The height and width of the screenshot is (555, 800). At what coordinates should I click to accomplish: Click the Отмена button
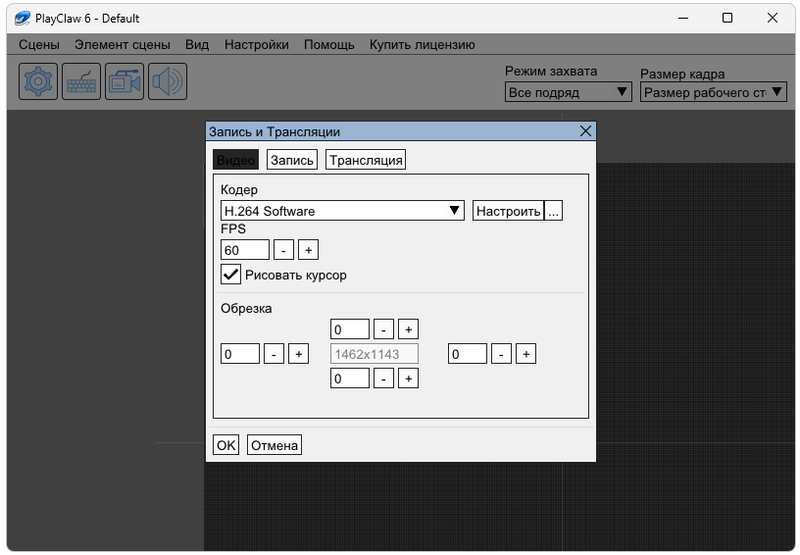coord(274,445)
